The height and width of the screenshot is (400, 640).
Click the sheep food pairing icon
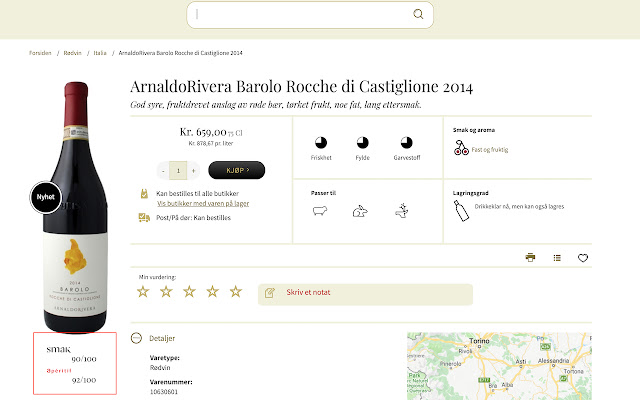(x=320, y=211)
